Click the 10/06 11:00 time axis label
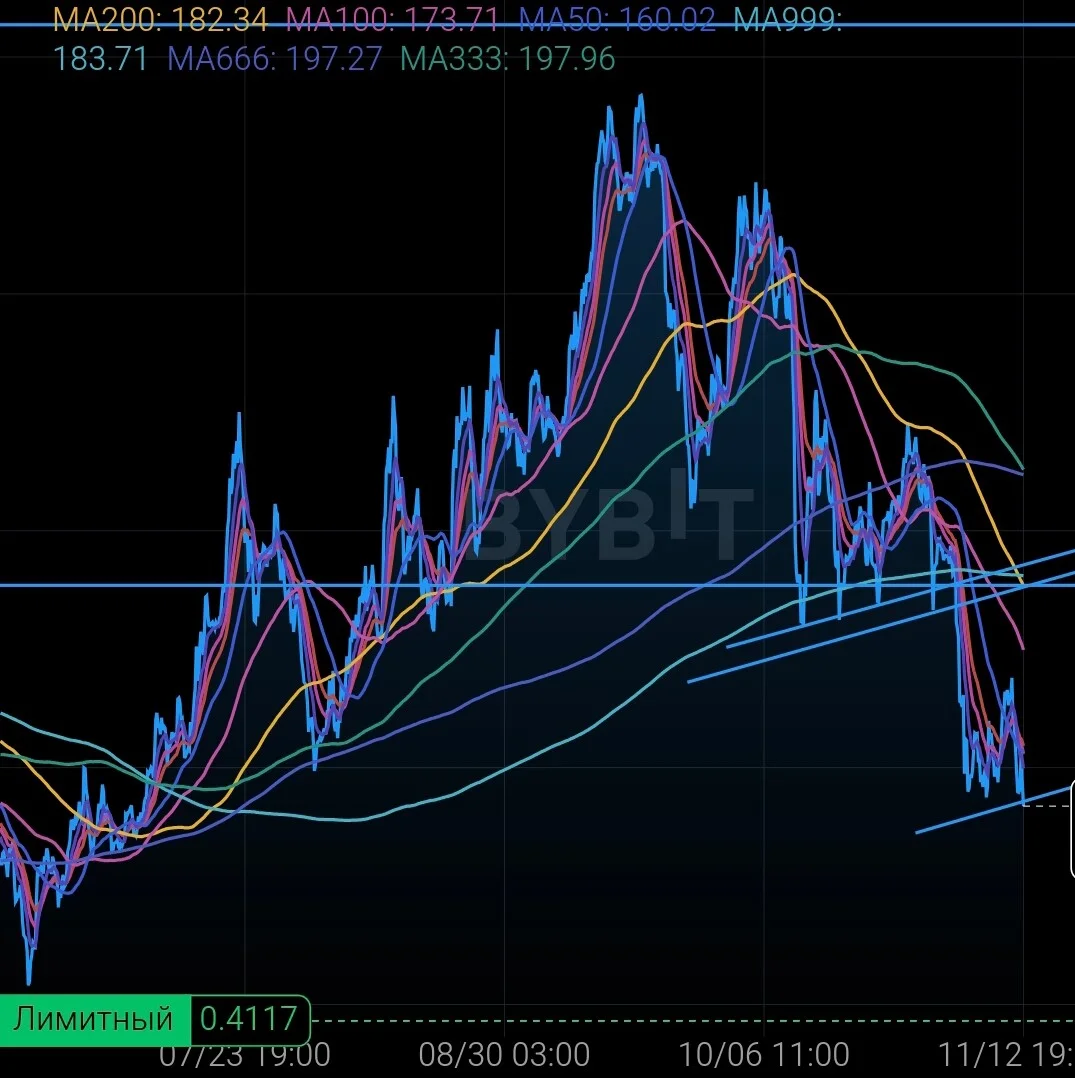1075x1078 pixels. click(x=764, y=1054)
